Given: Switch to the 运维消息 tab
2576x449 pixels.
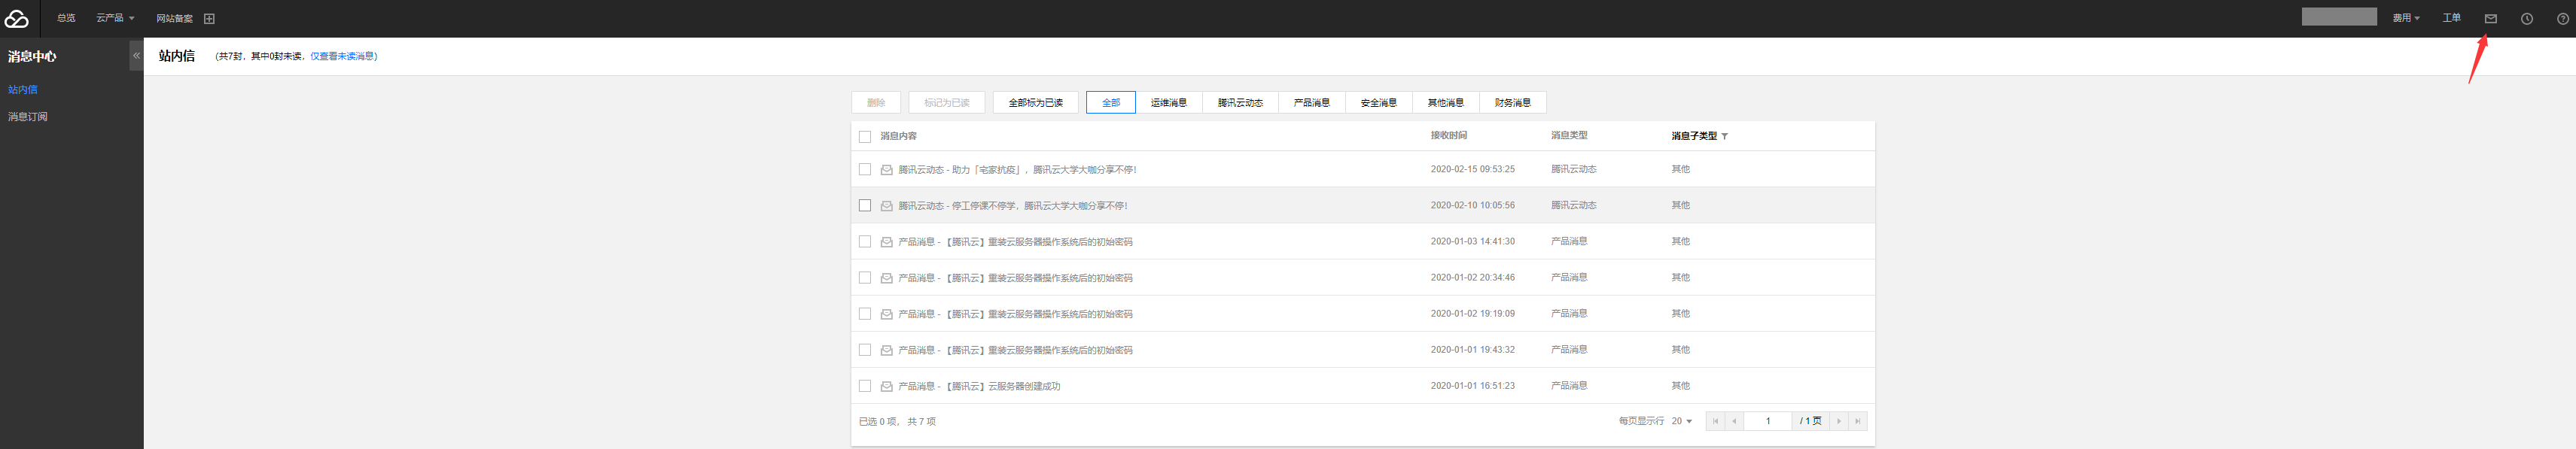Looking at the screenshot, I should click(x=1169, y=103).
